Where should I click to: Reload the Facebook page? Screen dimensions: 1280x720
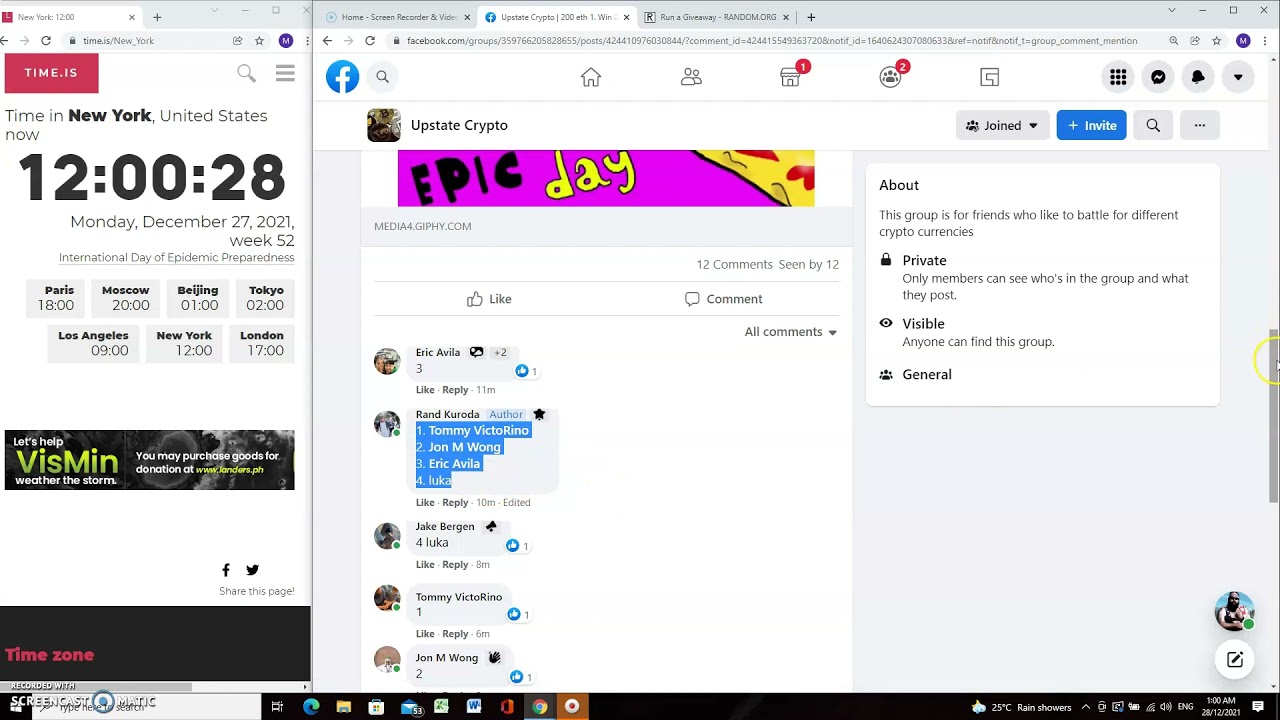370,41
